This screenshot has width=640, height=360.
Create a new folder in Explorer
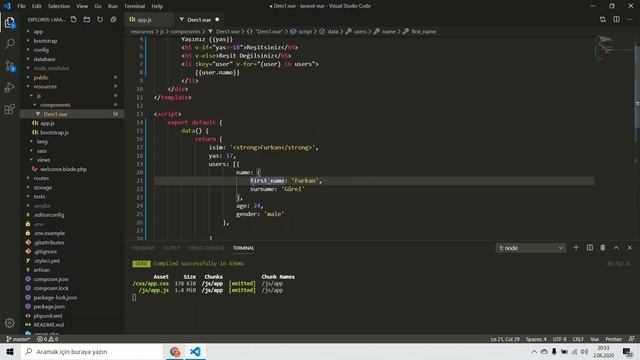click(x=87, y=19)
